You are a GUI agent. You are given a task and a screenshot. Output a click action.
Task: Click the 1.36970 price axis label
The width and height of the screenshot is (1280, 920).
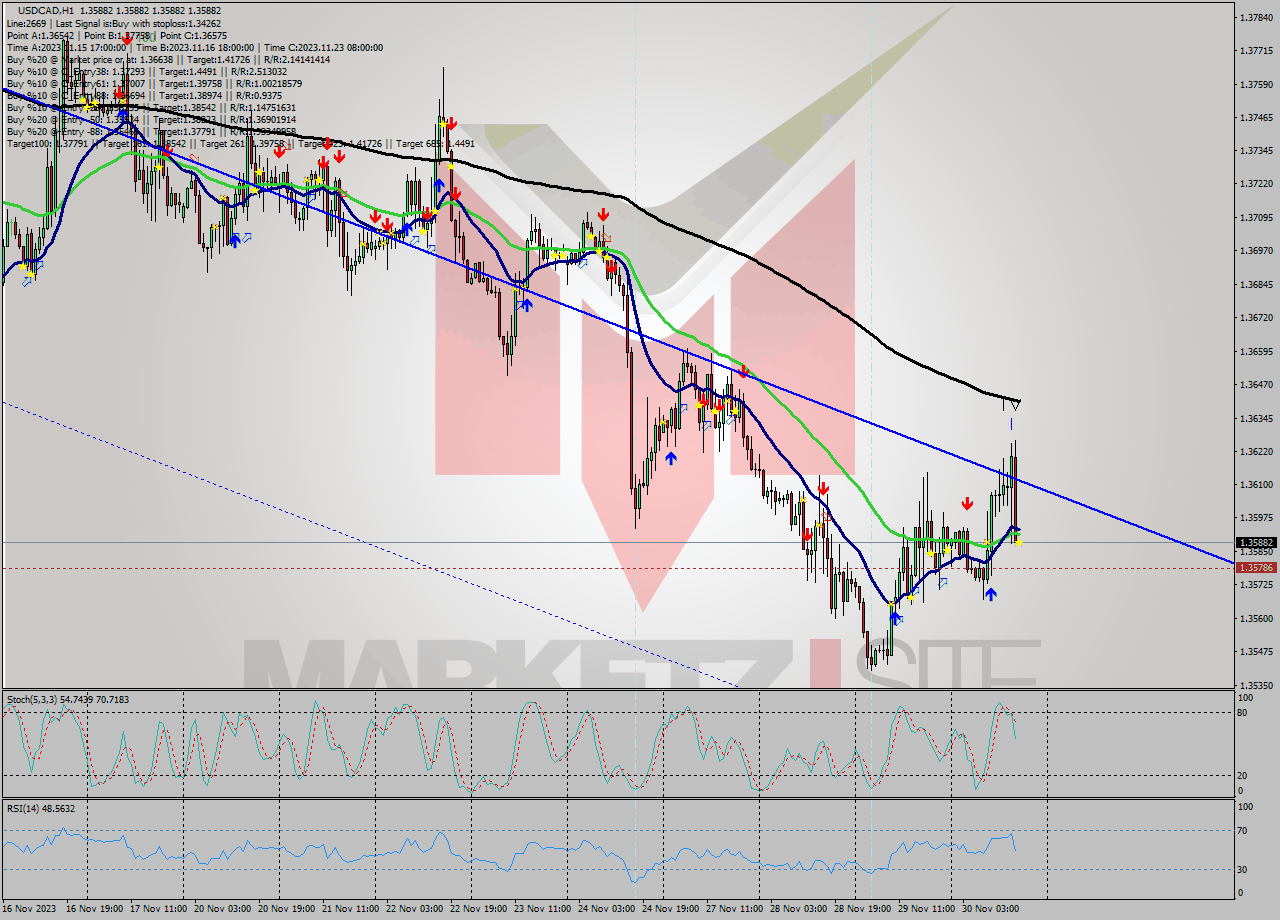tap(1257, 250)
